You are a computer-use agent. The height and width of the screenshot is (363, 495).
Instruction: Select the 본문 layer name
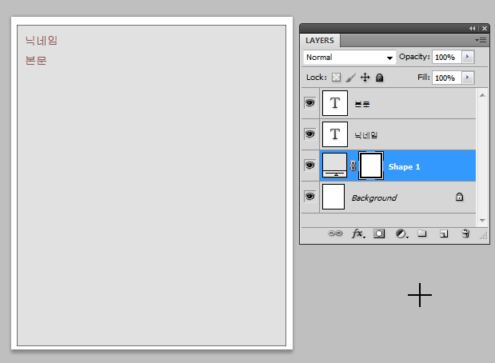point(362,104)
